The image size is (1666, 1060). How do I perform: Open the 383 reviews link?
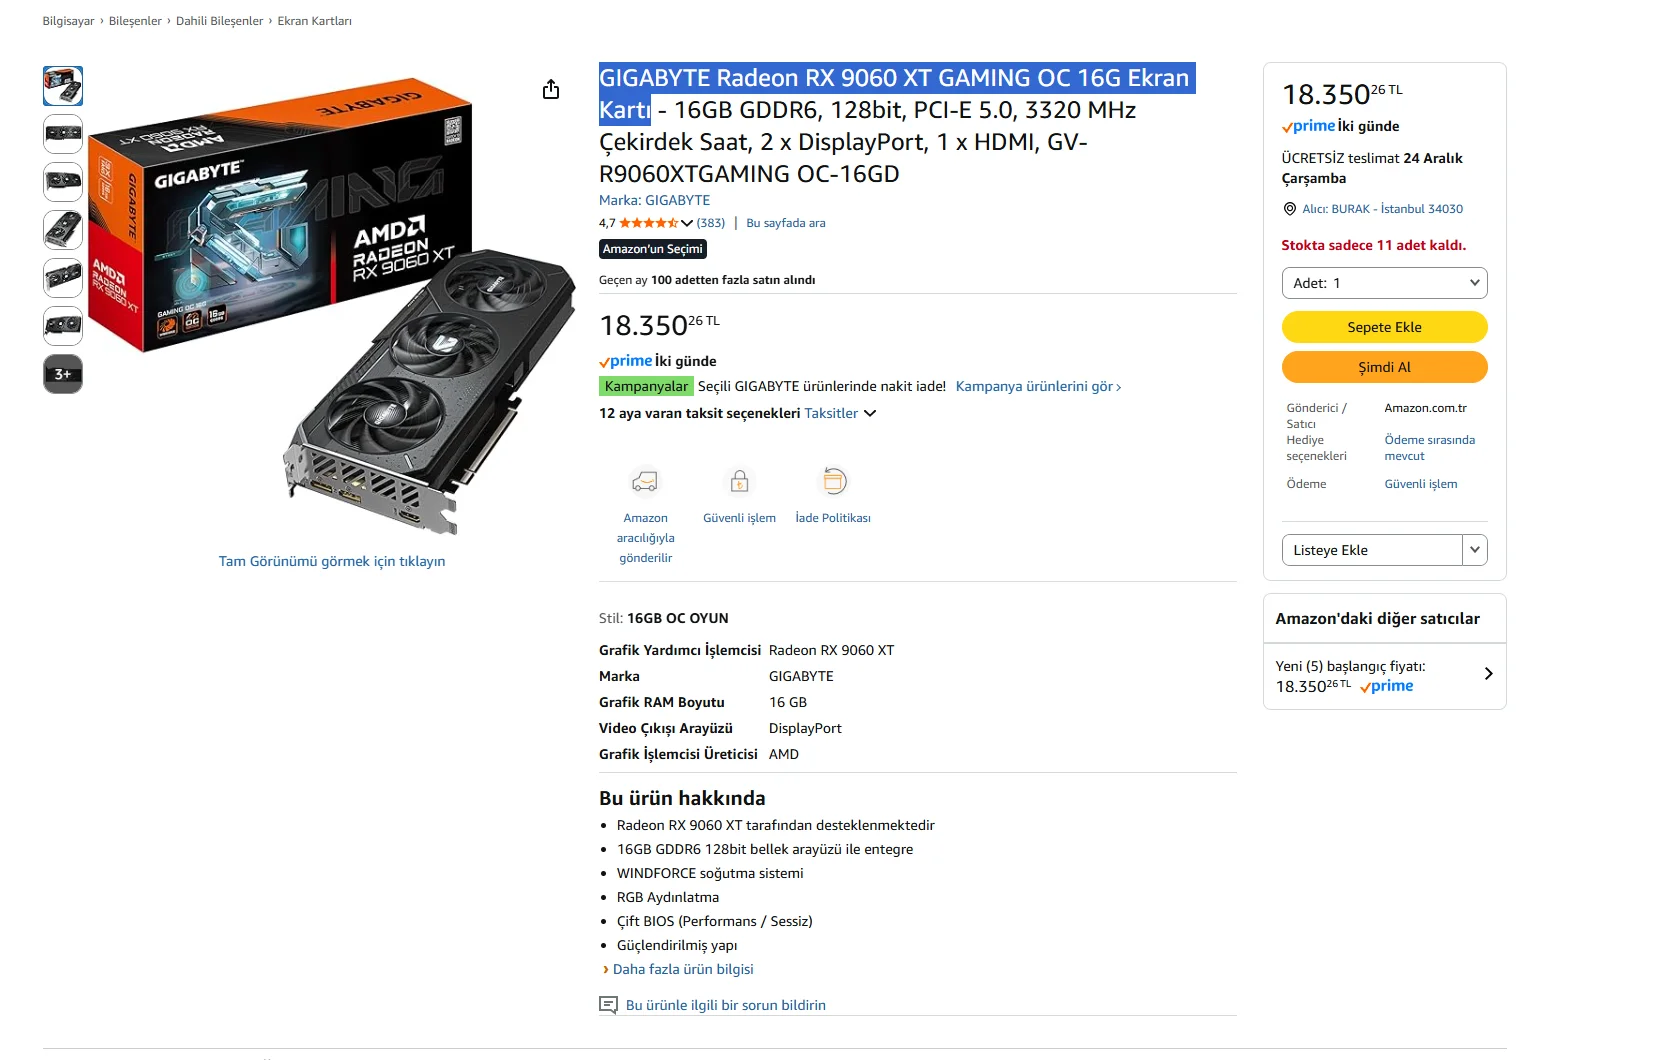coord(710,223)
